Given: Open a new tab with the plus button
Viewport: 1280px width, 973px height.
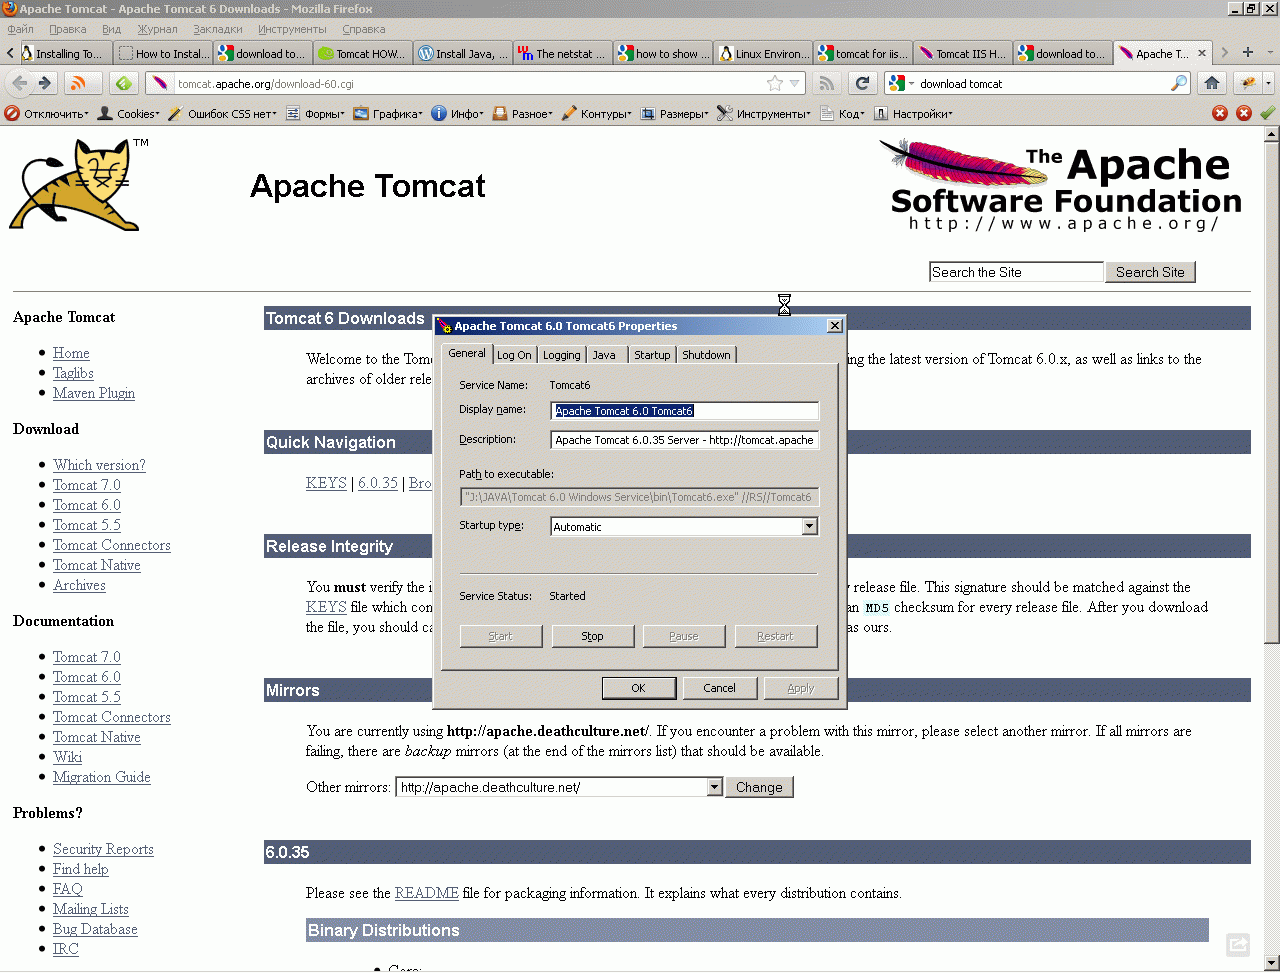Looking at the screenshot, I should 1248,52.
